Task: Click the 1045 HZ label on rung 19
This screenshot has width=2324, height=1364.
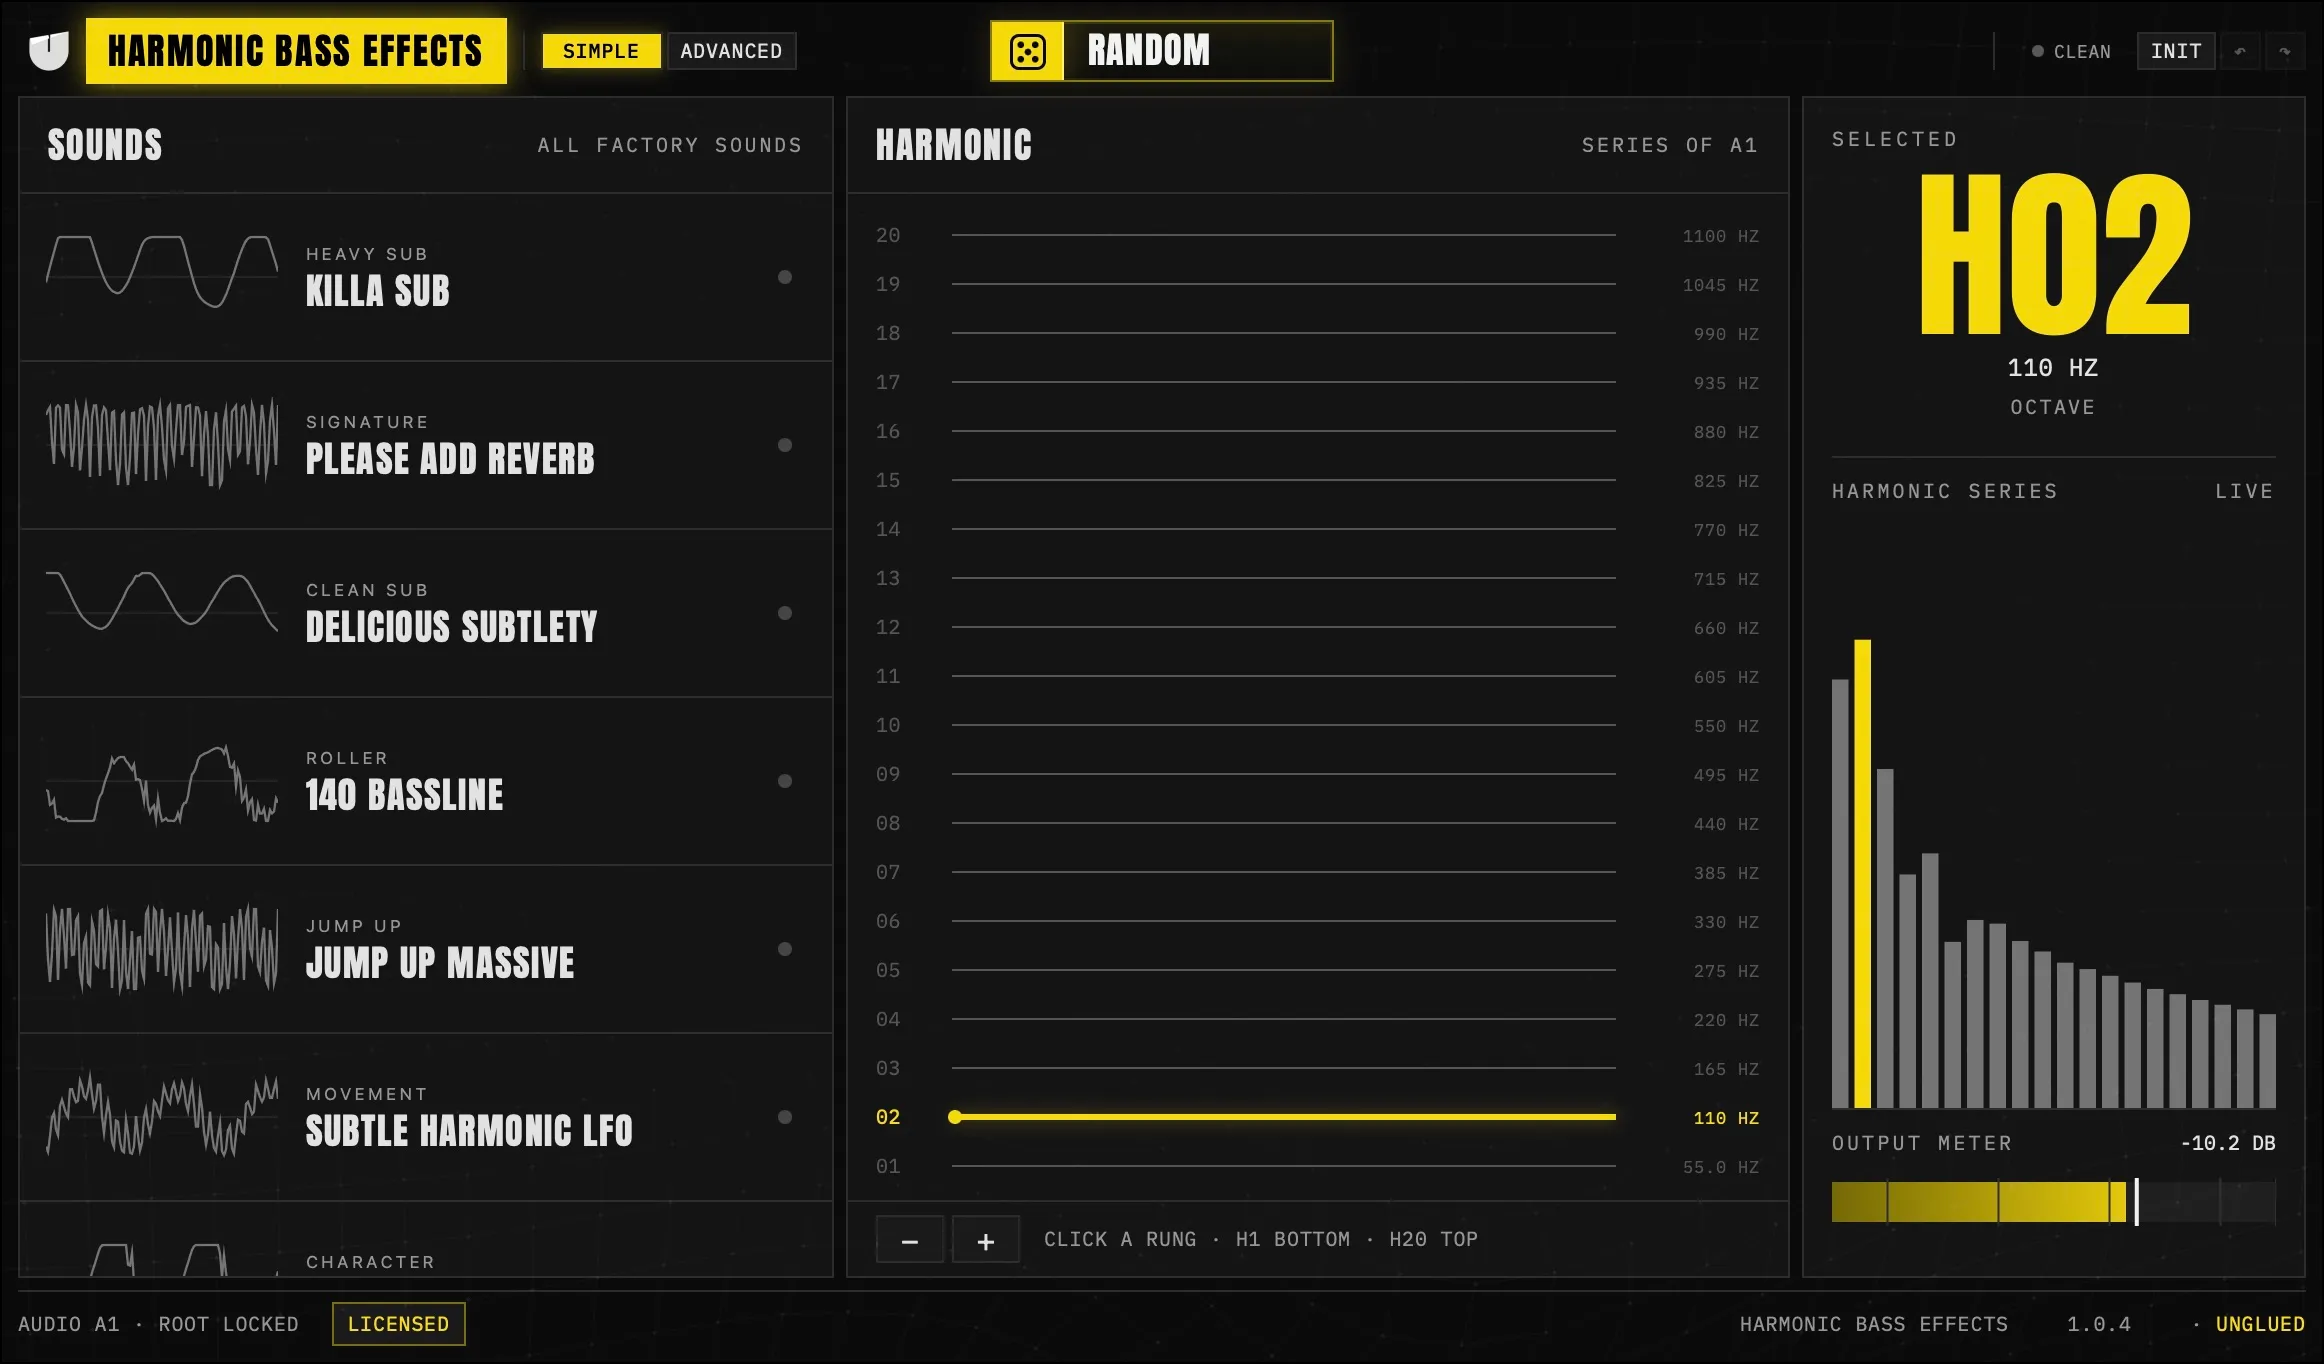Action: click(x=1720, y=285)
